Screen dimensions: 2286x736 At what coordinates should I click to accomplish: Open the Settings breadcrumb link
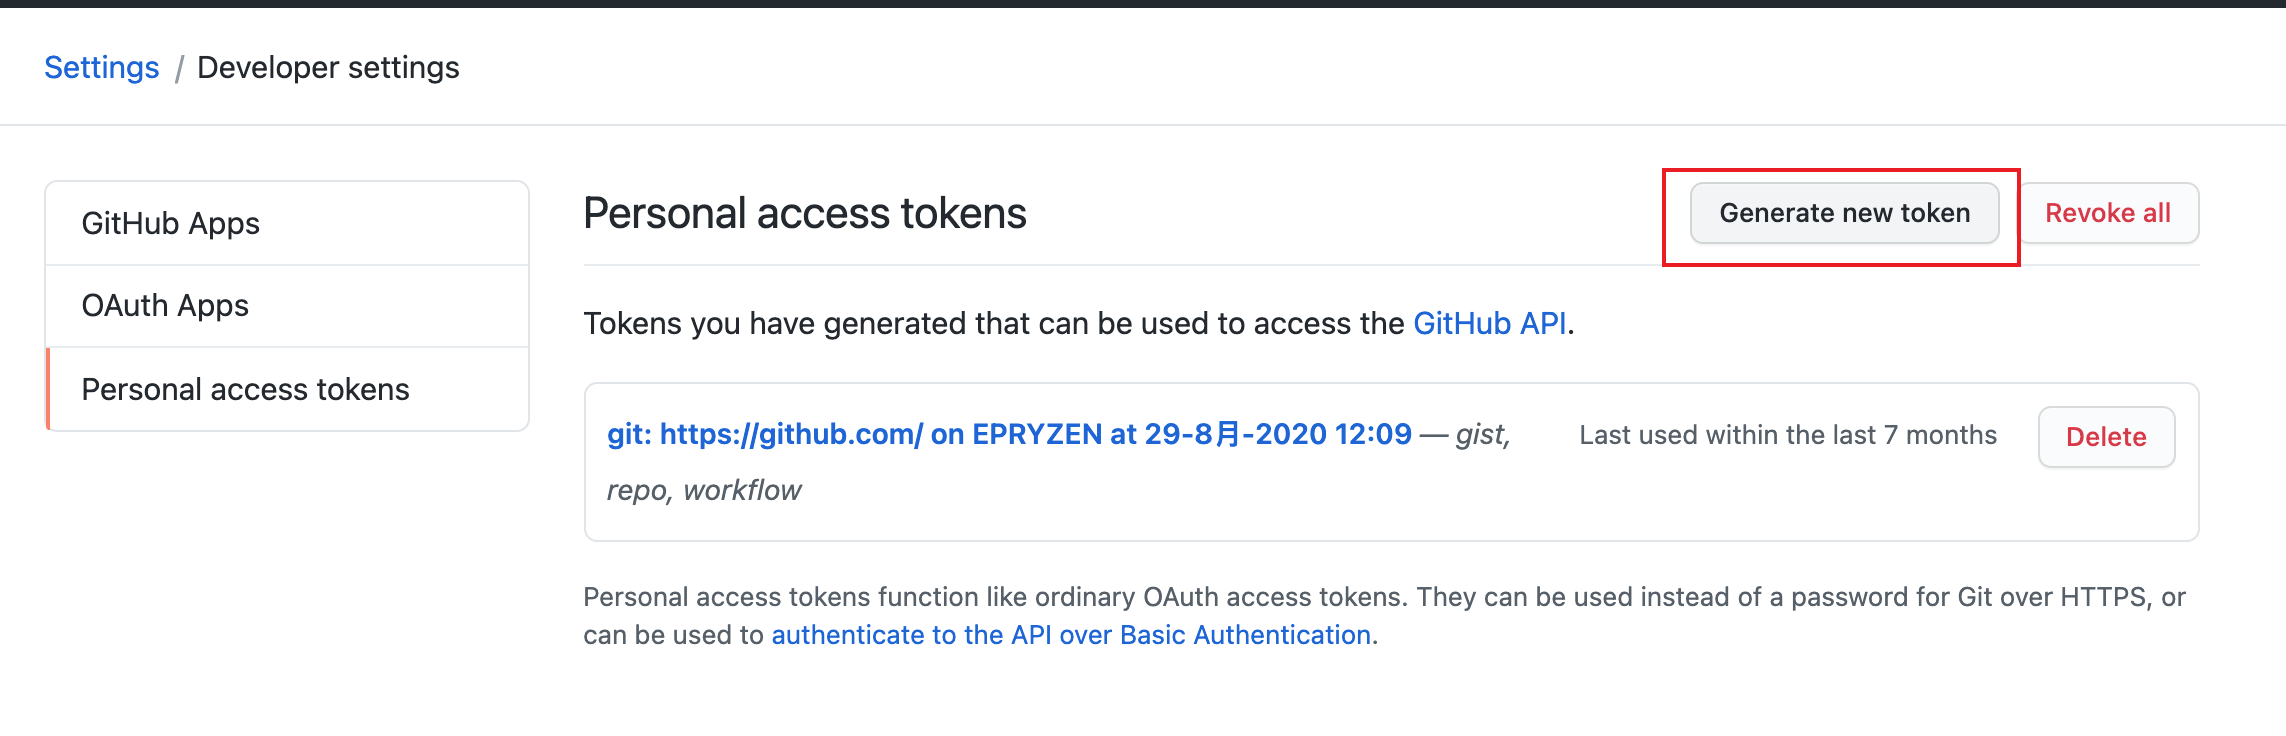(x=100, y=67)
